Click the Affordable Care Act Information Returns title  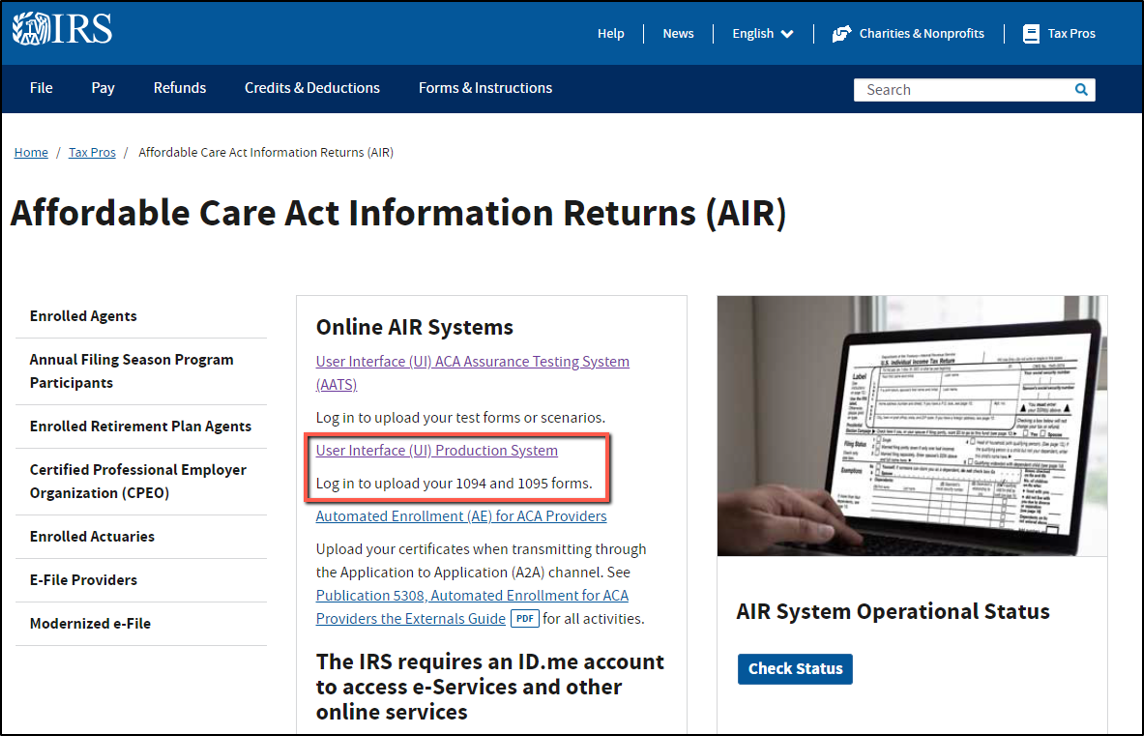(x=398, y=213)
